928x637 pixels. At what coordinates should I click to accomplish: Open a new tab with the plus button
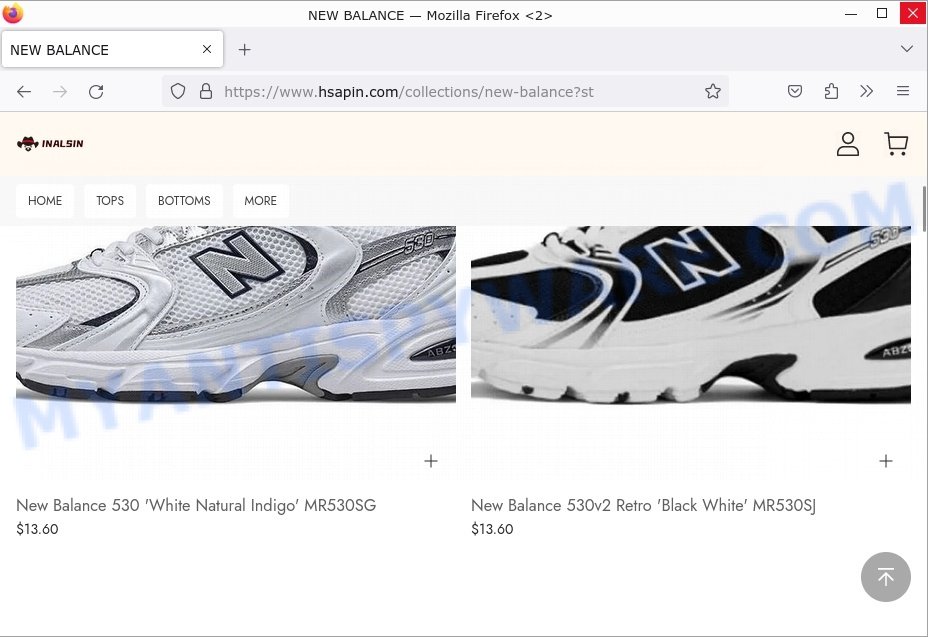[x=244, y=50]
